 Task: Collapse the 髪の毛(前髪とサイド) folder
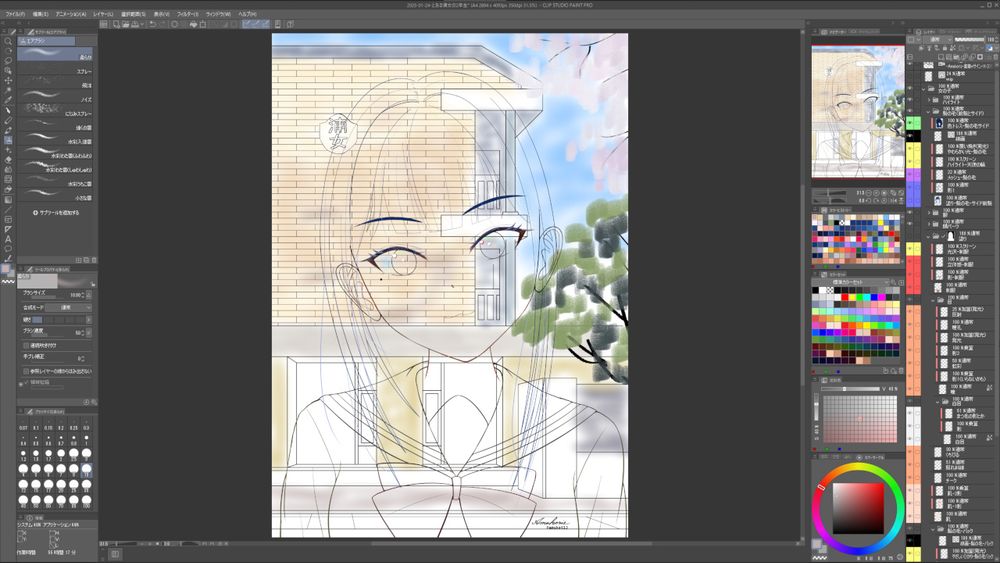[929, 111]
